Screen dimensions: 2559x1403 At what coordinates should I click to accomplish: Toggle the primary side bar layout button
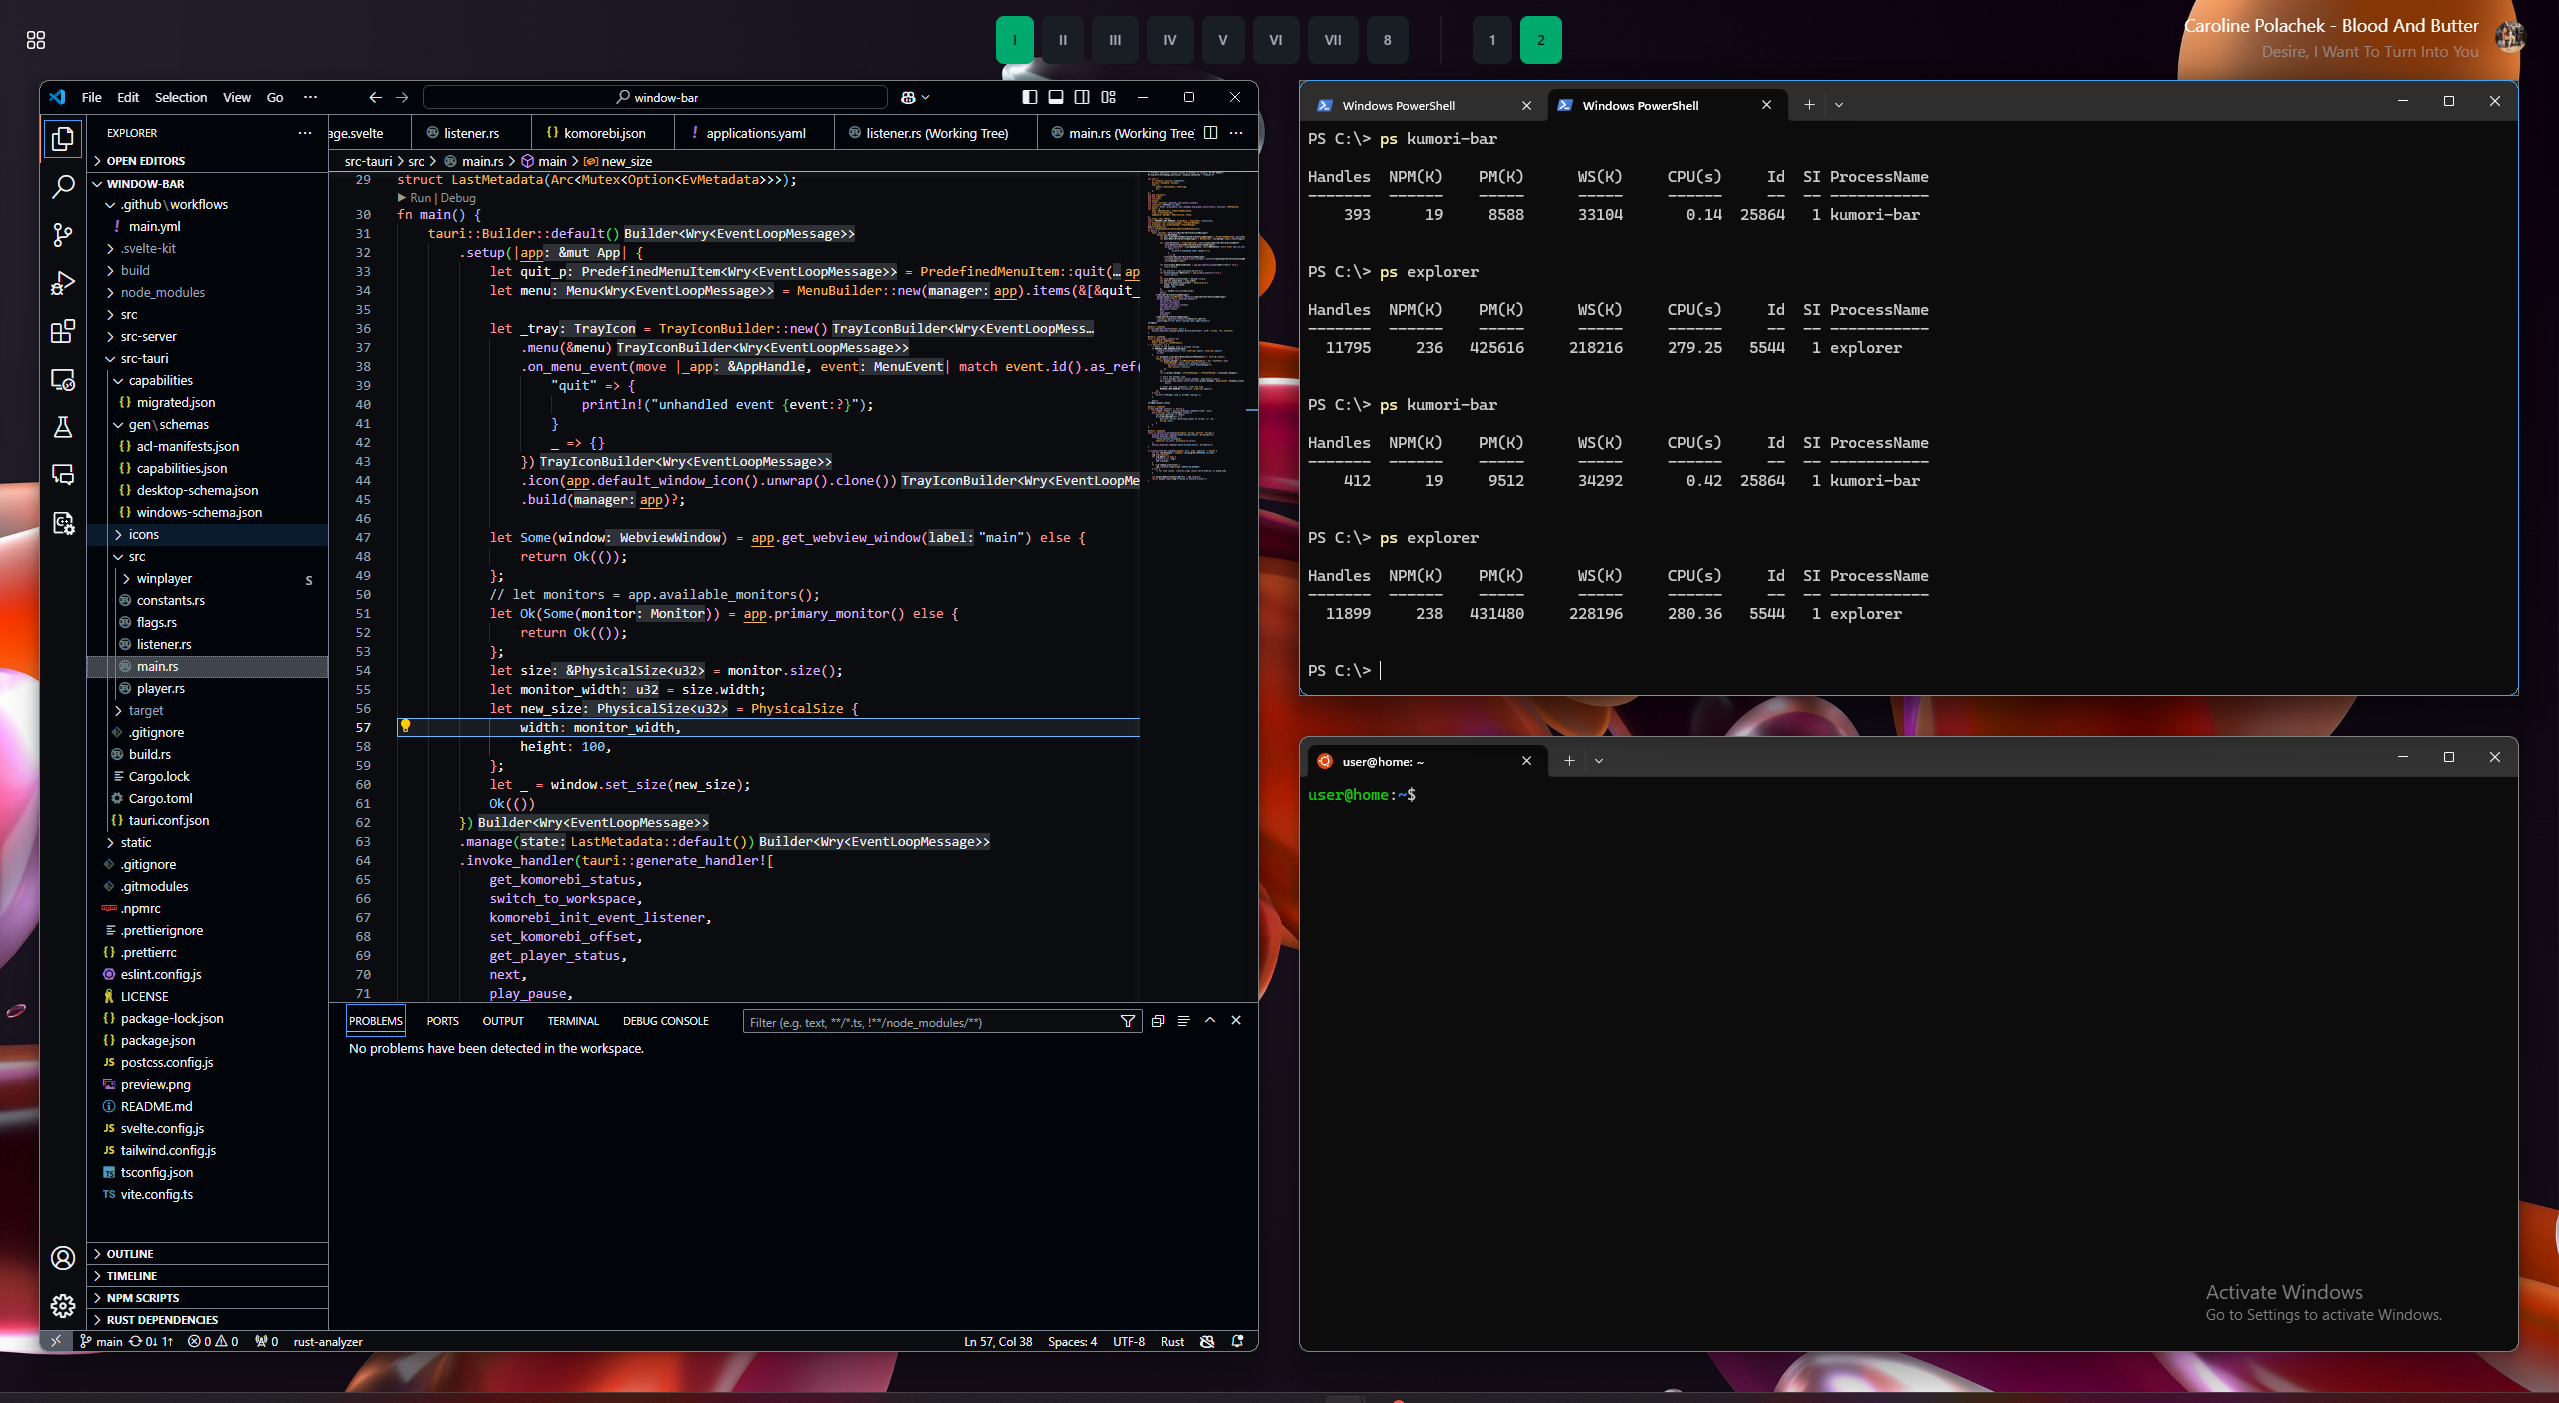pyautogui.click(x=1029, y=97)
